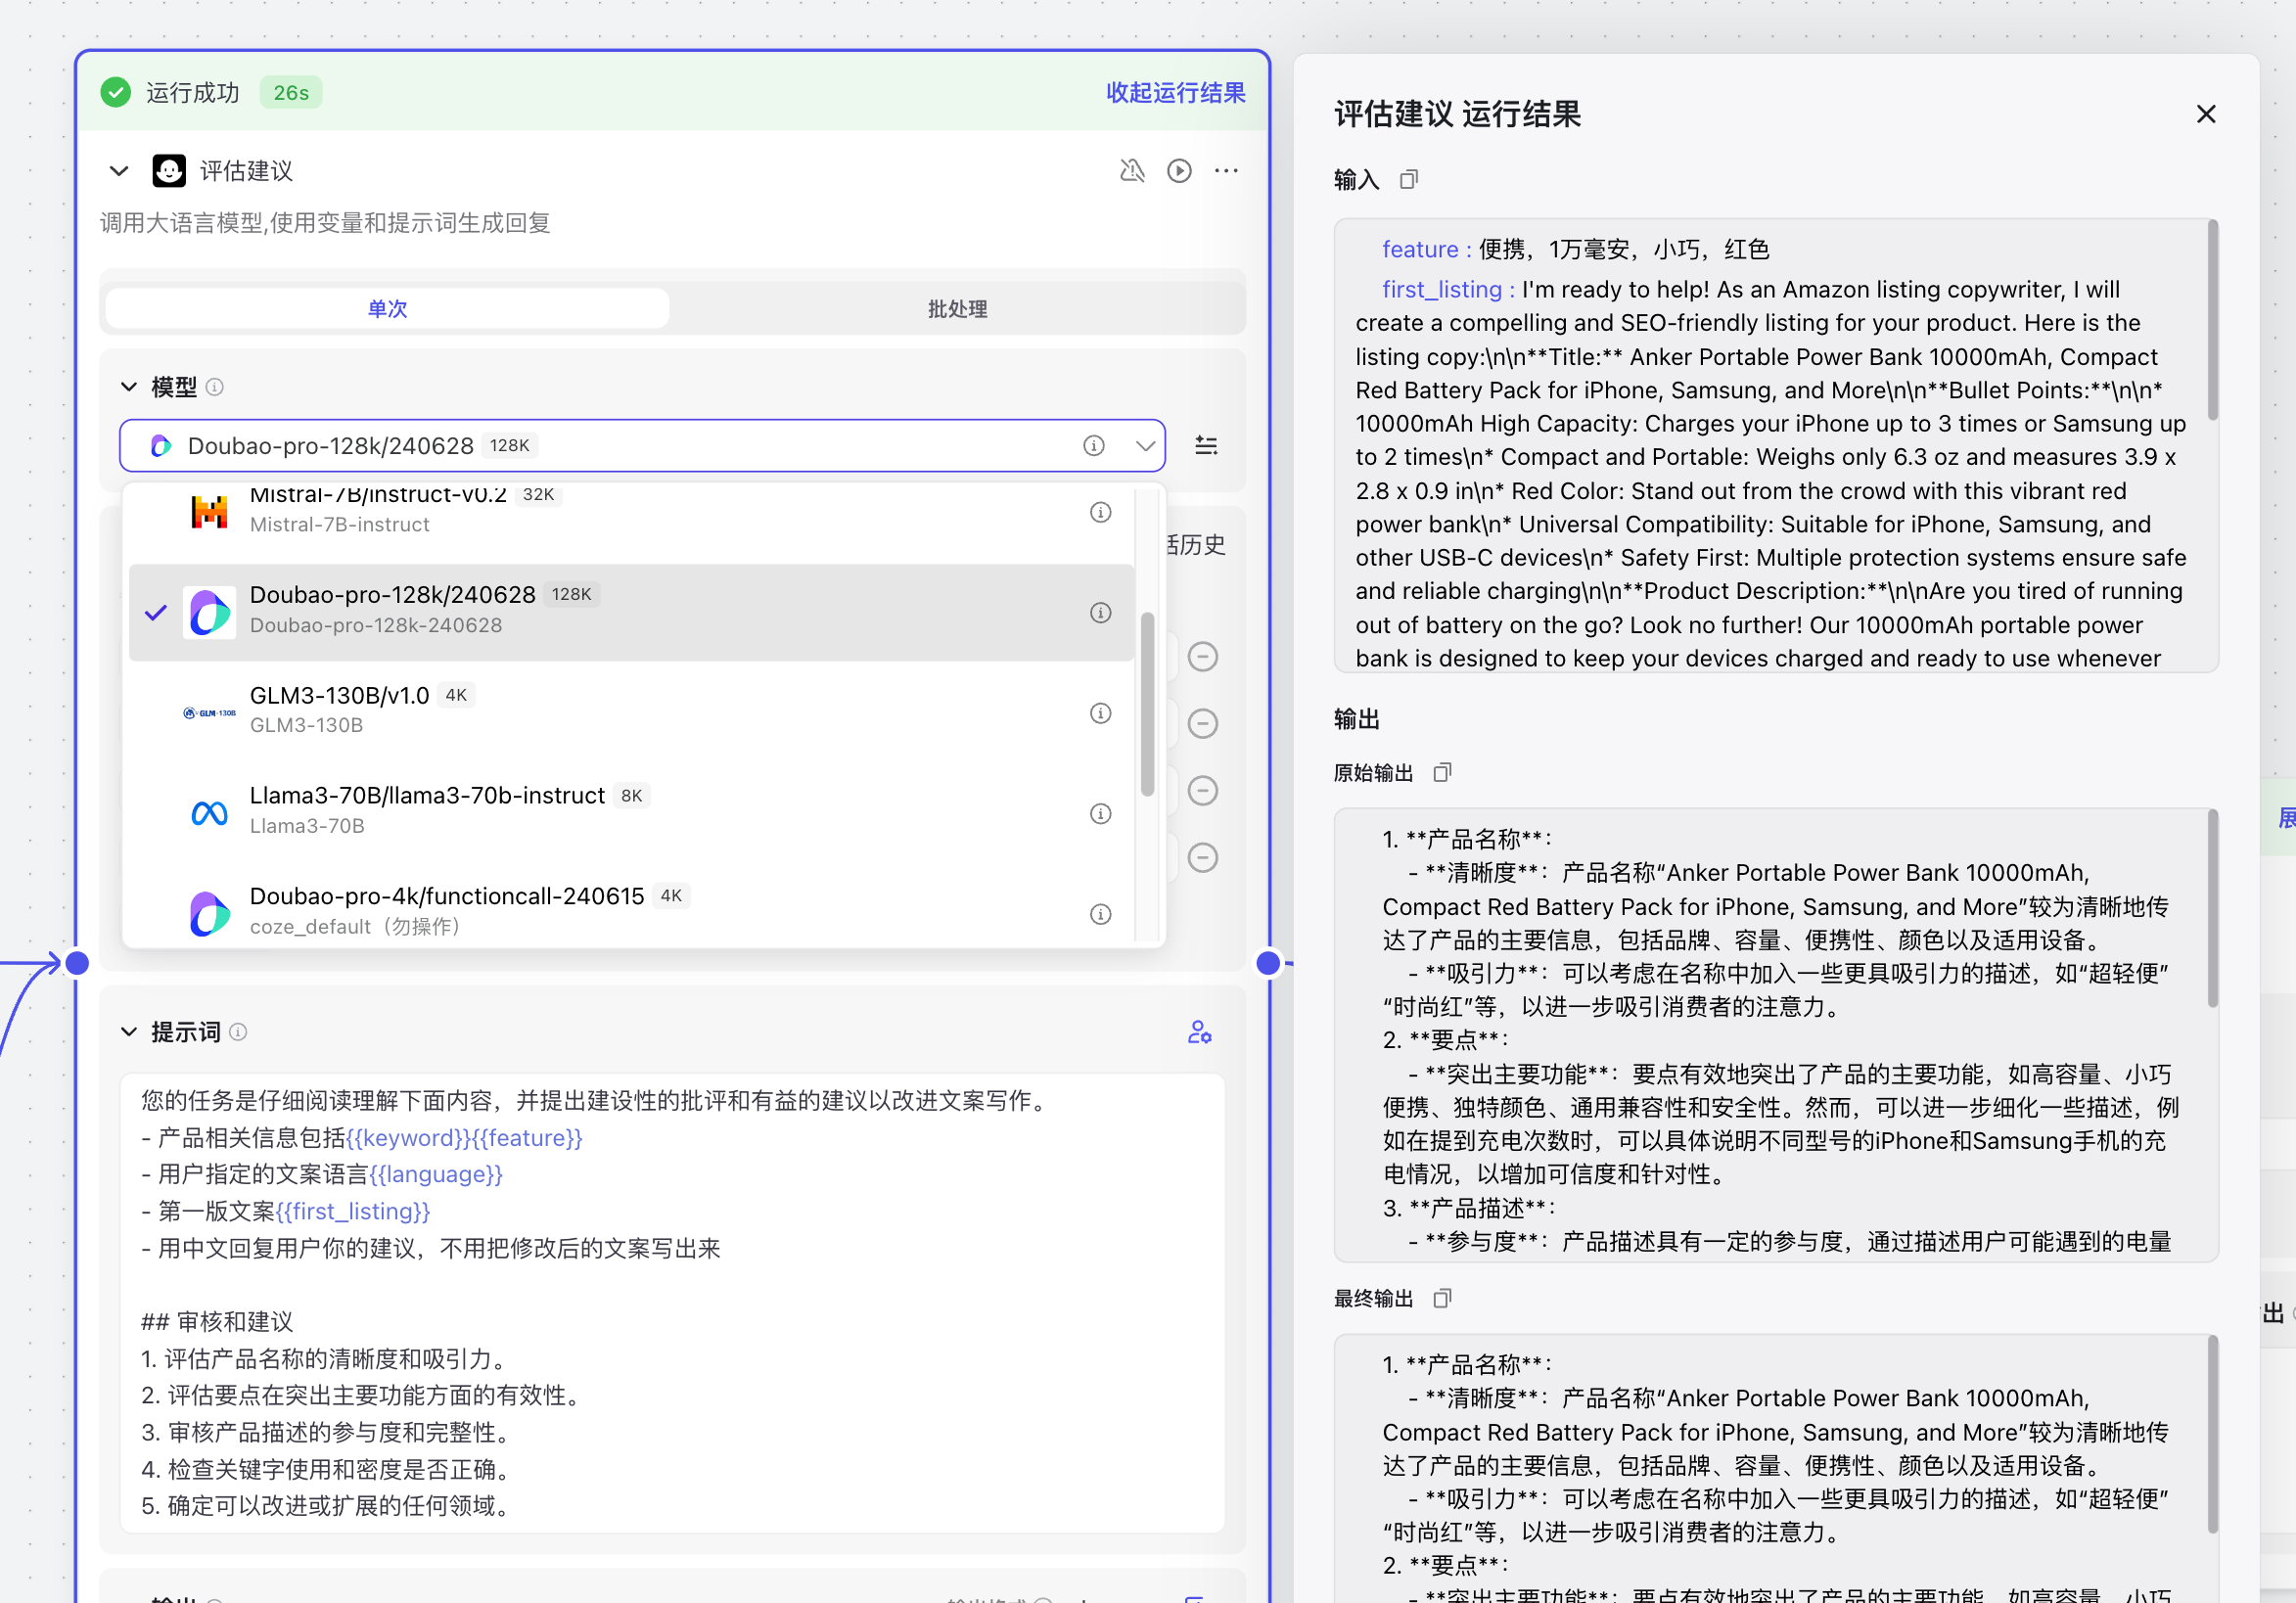Click info icon inside model selector field
Viewport: 2296px width, 1603px height.
point(1094,446)
